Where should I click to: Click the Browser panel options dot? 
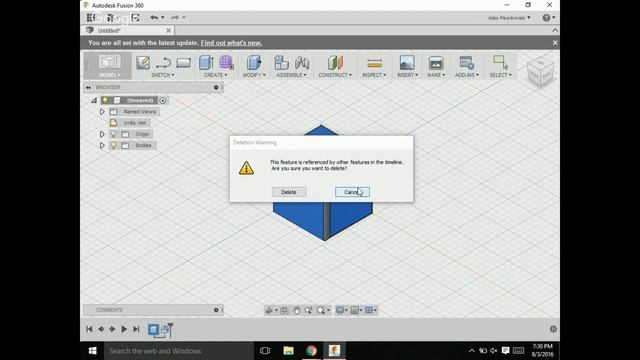[216, 87]
